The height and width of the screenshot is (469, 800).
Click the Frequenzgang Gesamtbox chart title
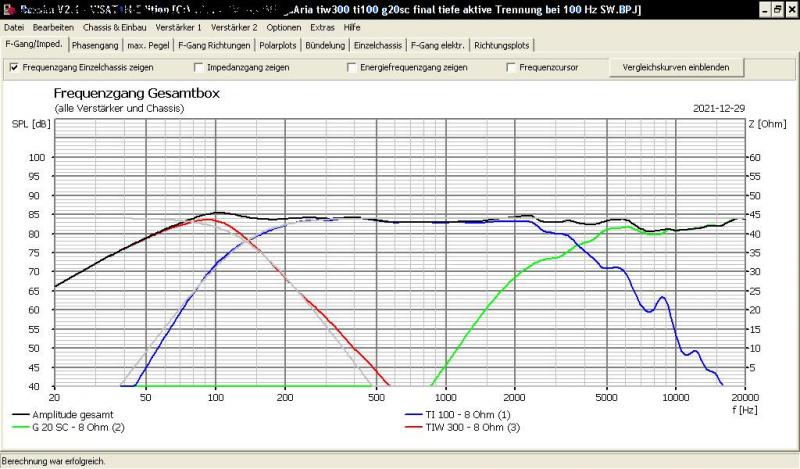point(137,93)
